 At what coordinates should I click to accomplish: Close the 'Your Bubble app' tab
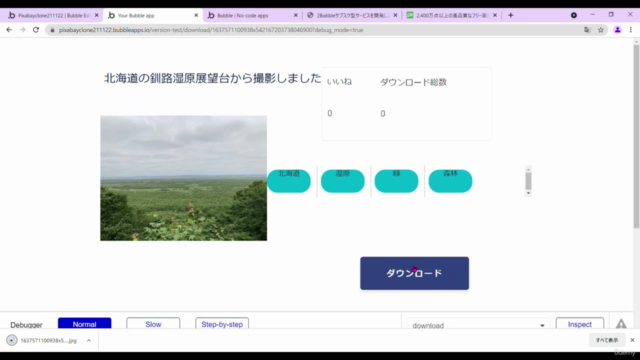(196, 15)
